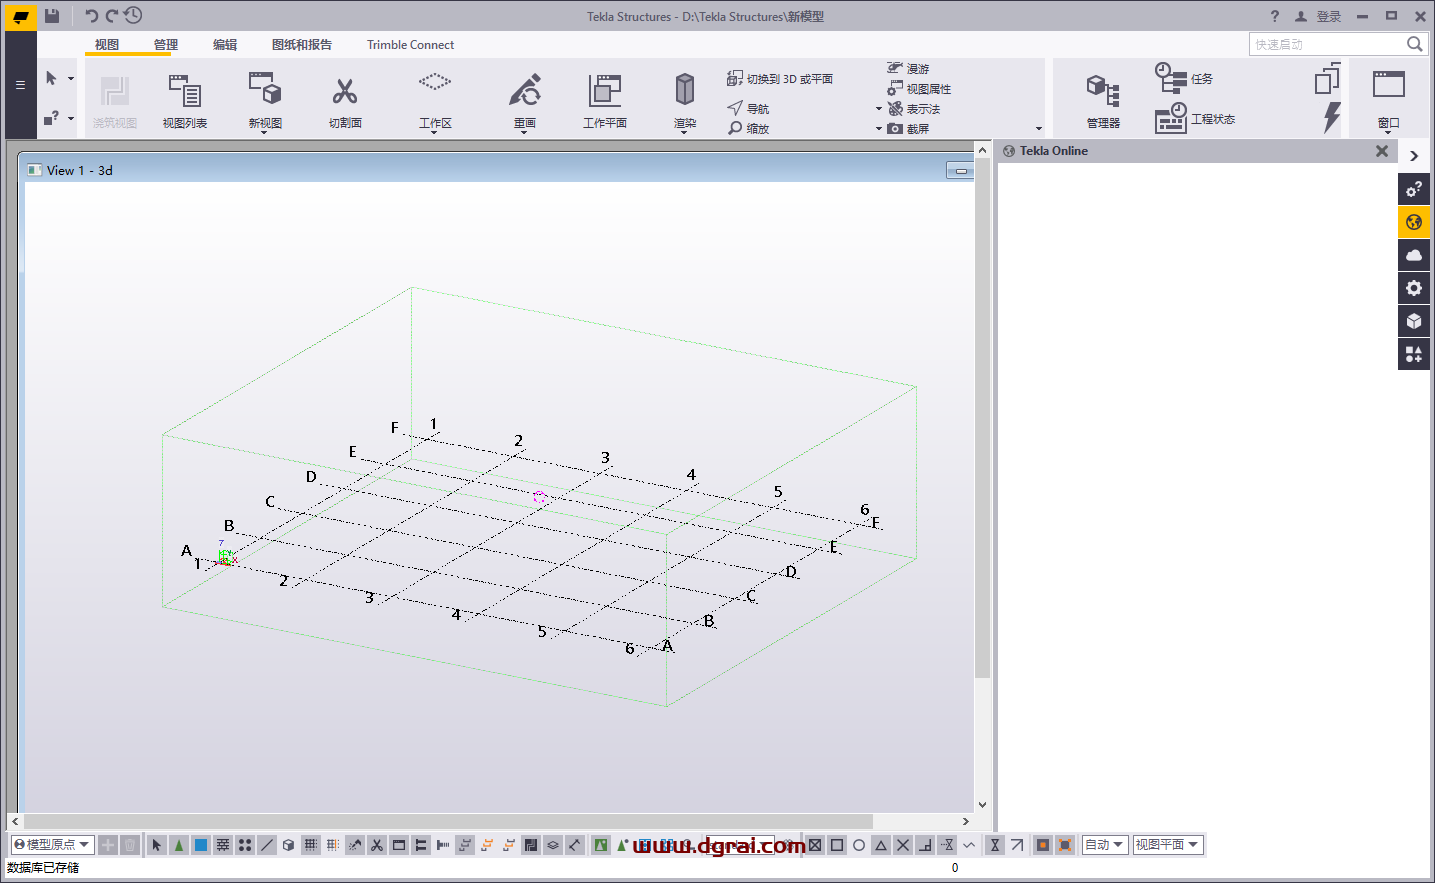Click the Window (窗口) ribbon button
This screenshot has width=1435, height=883.
tap(1388, 101)
